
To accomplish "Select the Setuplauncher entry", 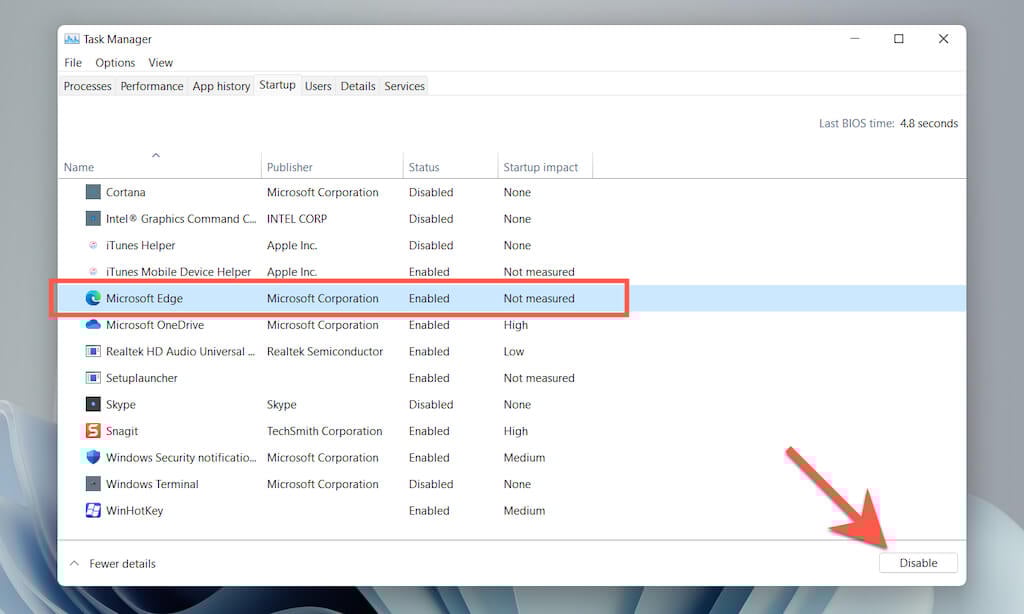I will pos(142,378).
